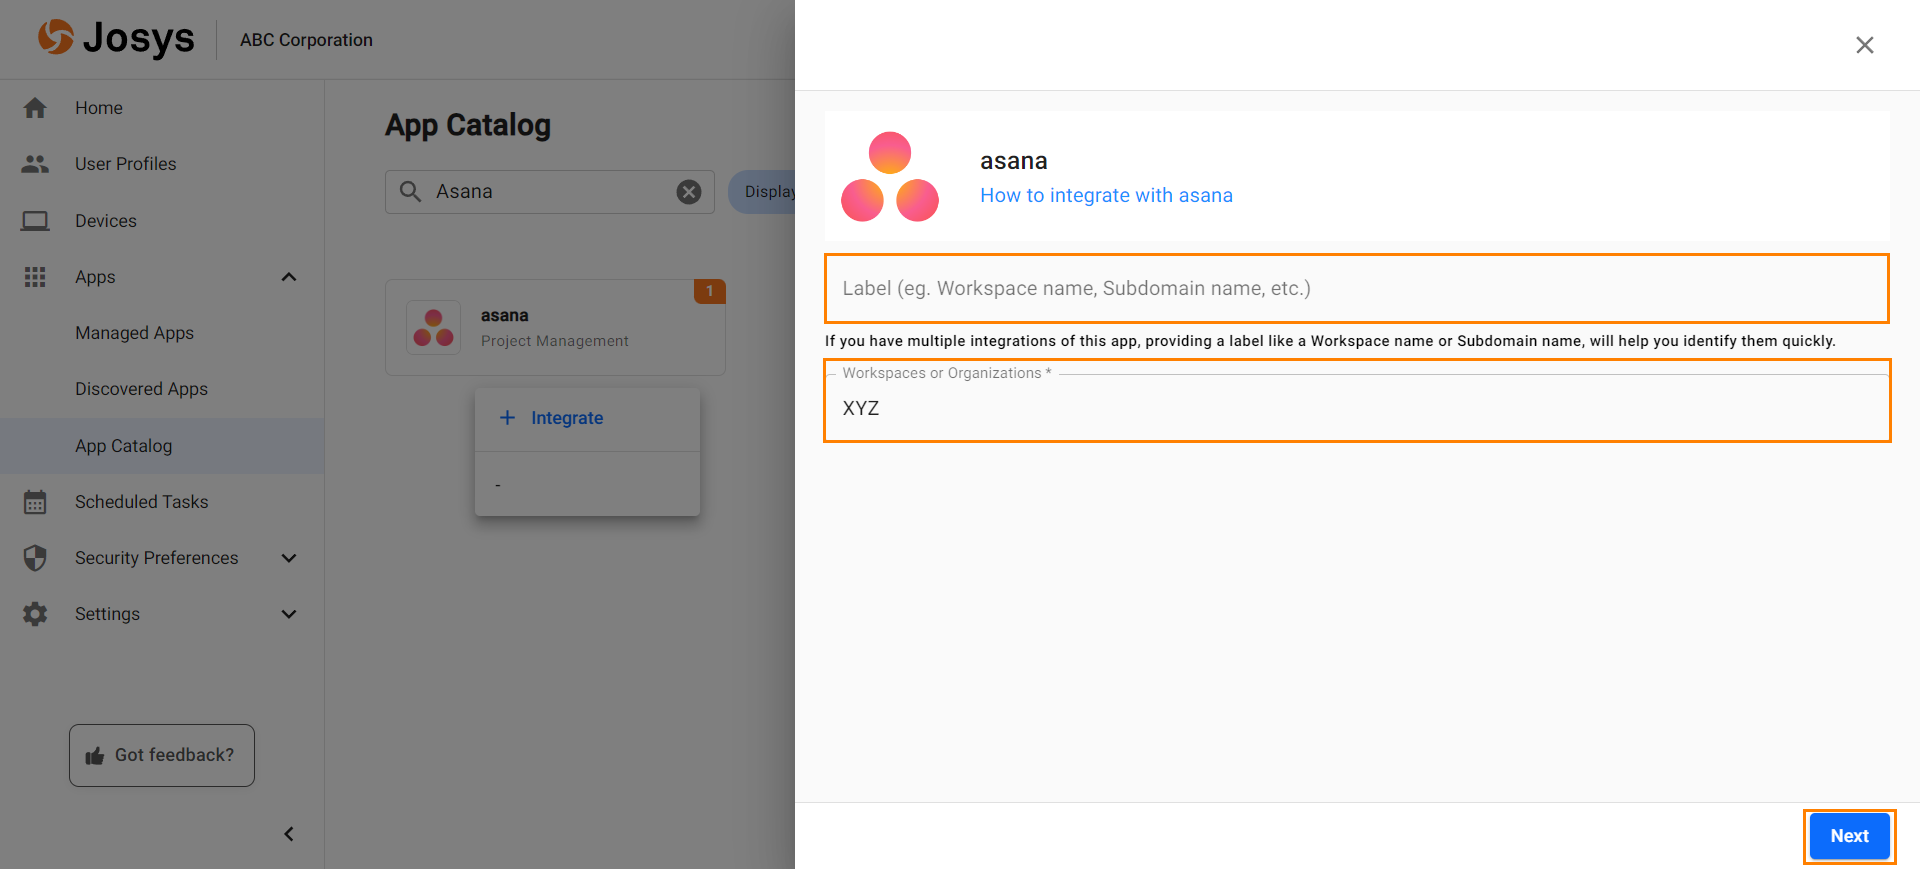
Task: Open Devices page
Action: (x=106, y=221)
